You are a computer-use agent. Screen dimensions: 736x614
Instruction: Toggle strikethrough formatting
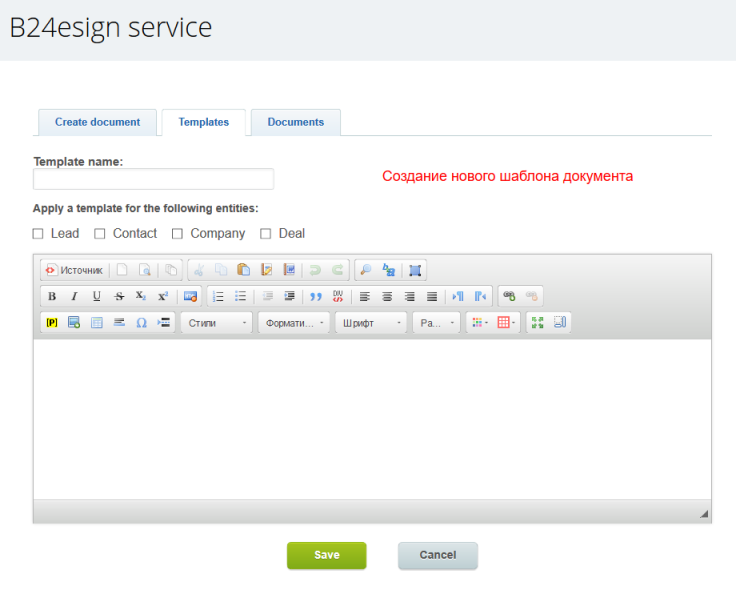[119, 296]
